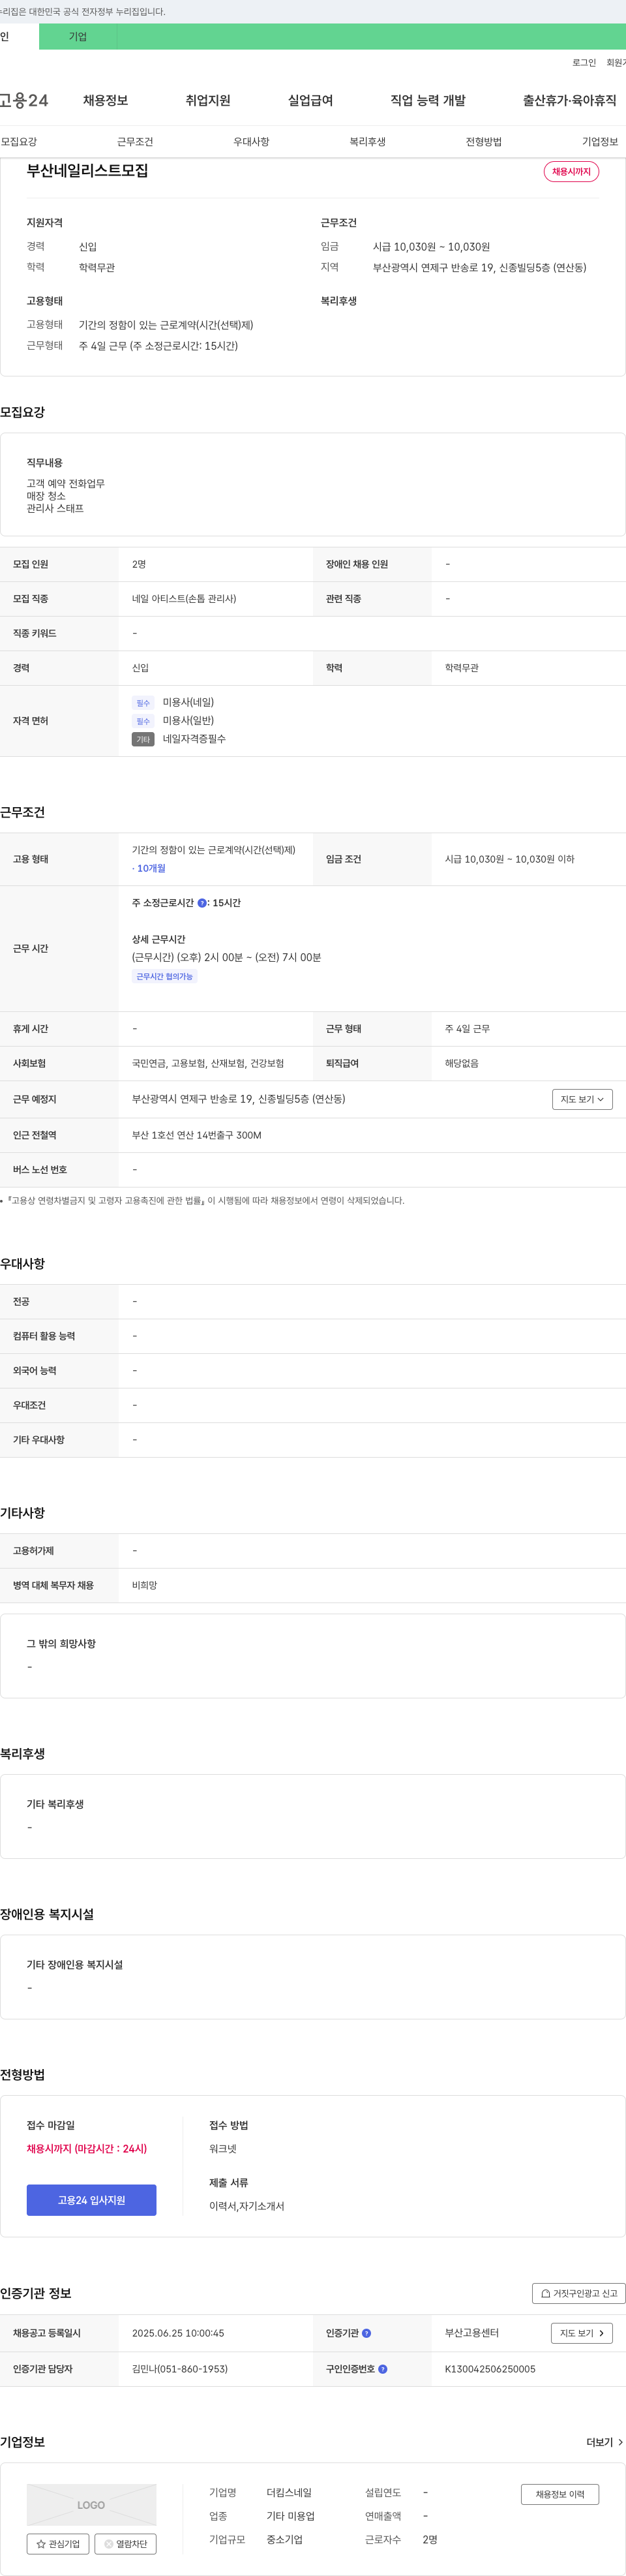
Task: Click the 10개월 contract duration text
Action: tap(149, 868)
